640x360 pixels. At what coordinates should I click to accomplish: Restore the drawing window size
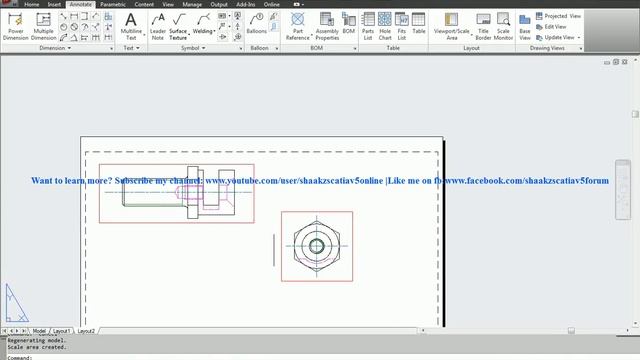pyautogui.click(x=616, y=62)
